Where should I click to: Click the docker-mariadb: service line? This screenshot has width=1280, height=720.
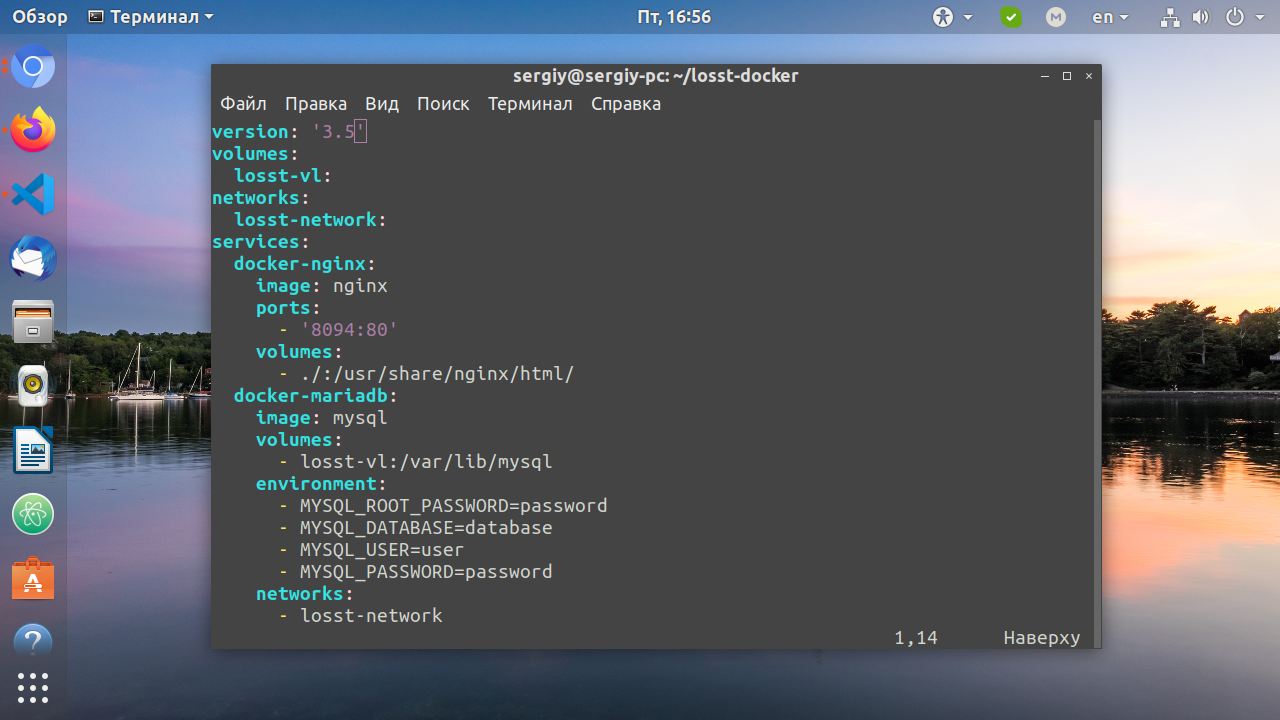[316, 396]
